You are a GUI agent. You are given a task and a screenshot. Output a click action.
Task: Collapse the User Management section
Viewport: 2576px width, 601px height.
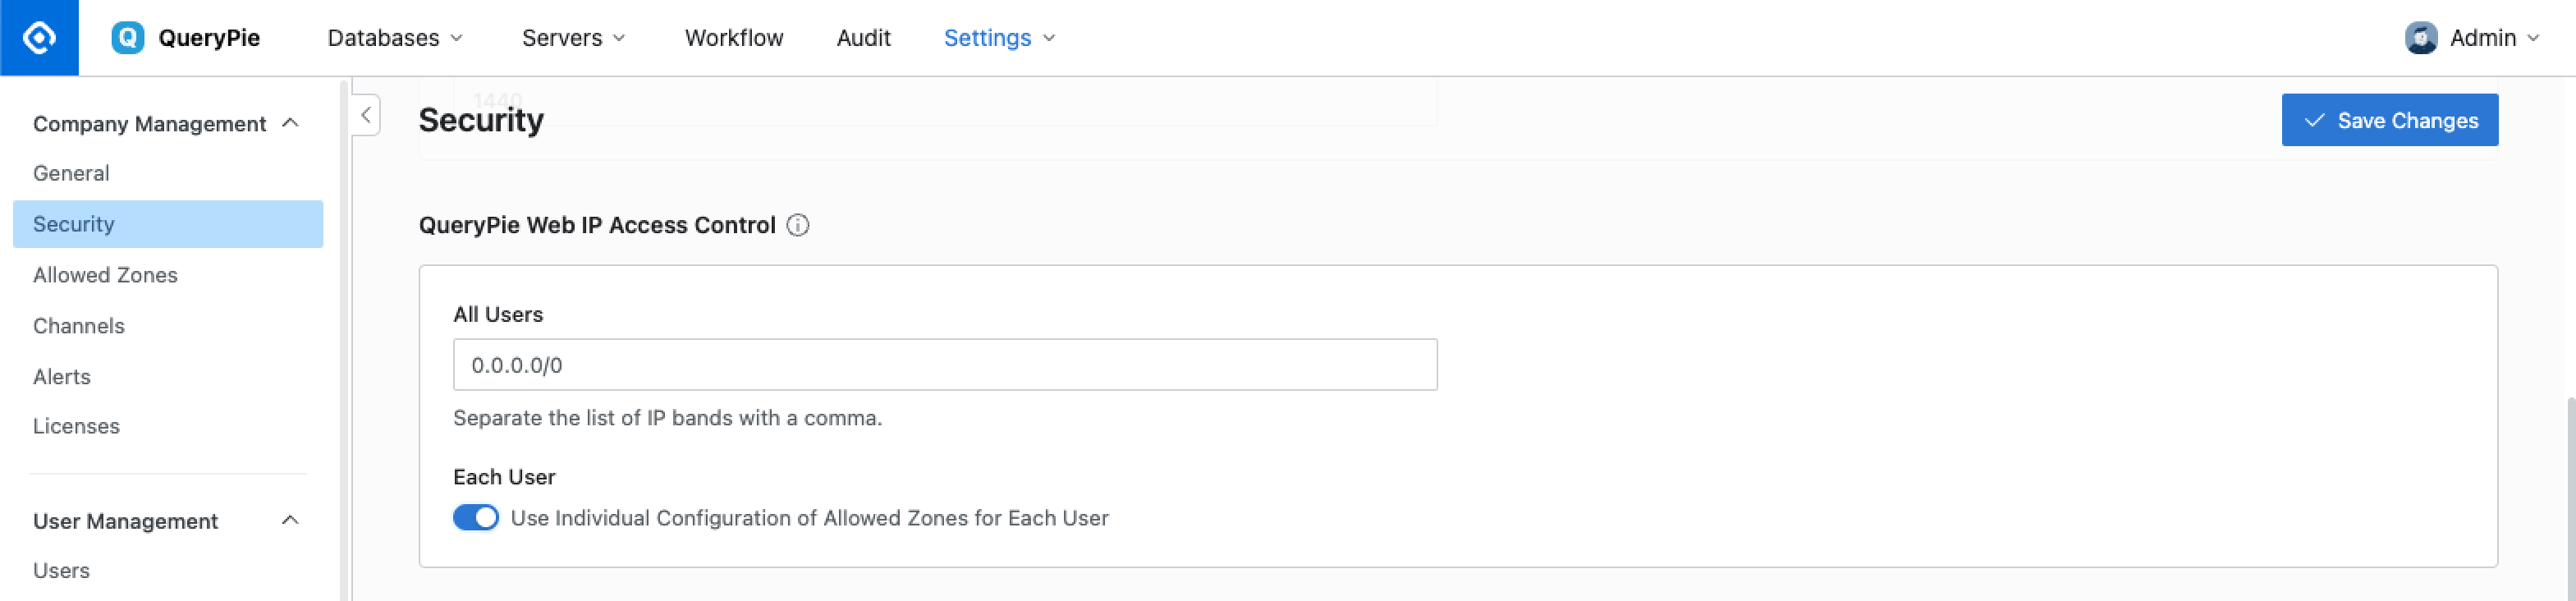coord(290,520)
